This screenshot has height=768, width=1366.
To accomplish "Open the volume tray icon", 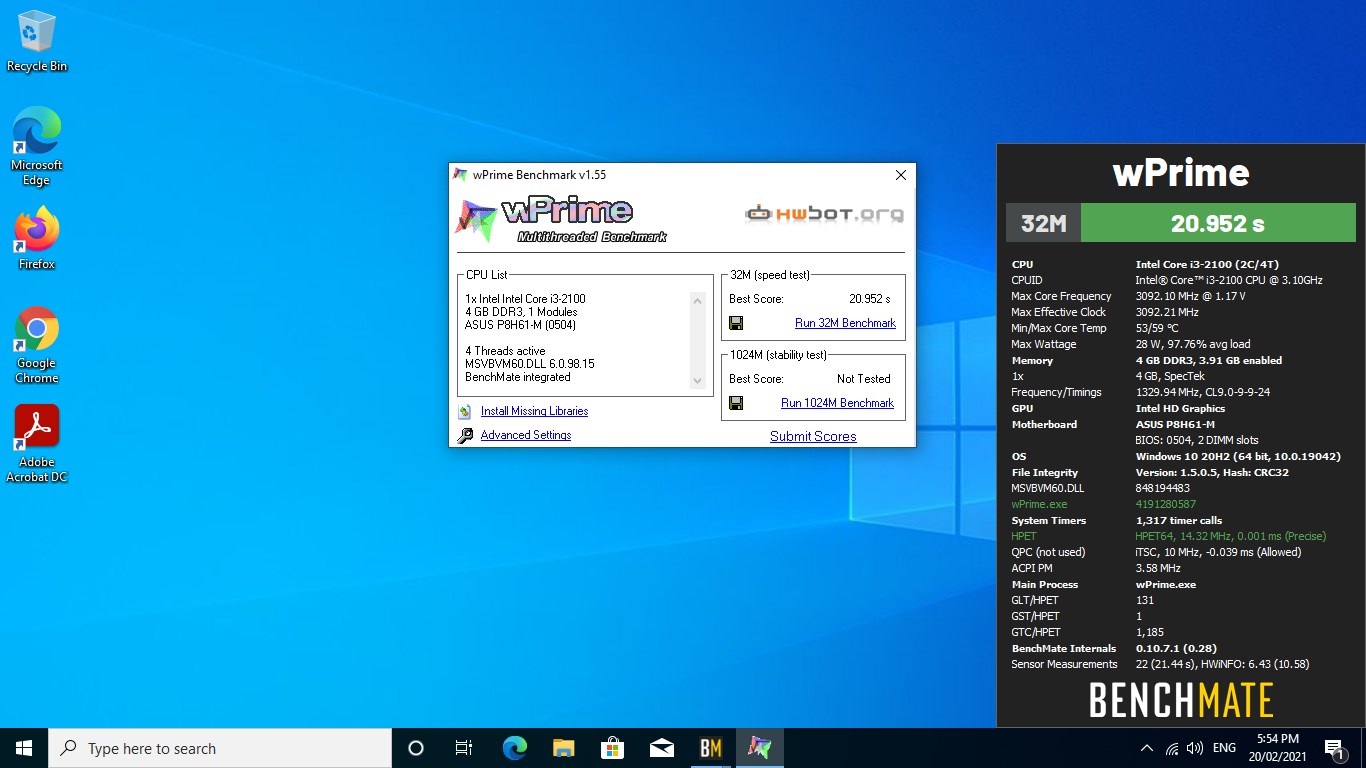I will pyautogui.click(x=1195, y=748).
